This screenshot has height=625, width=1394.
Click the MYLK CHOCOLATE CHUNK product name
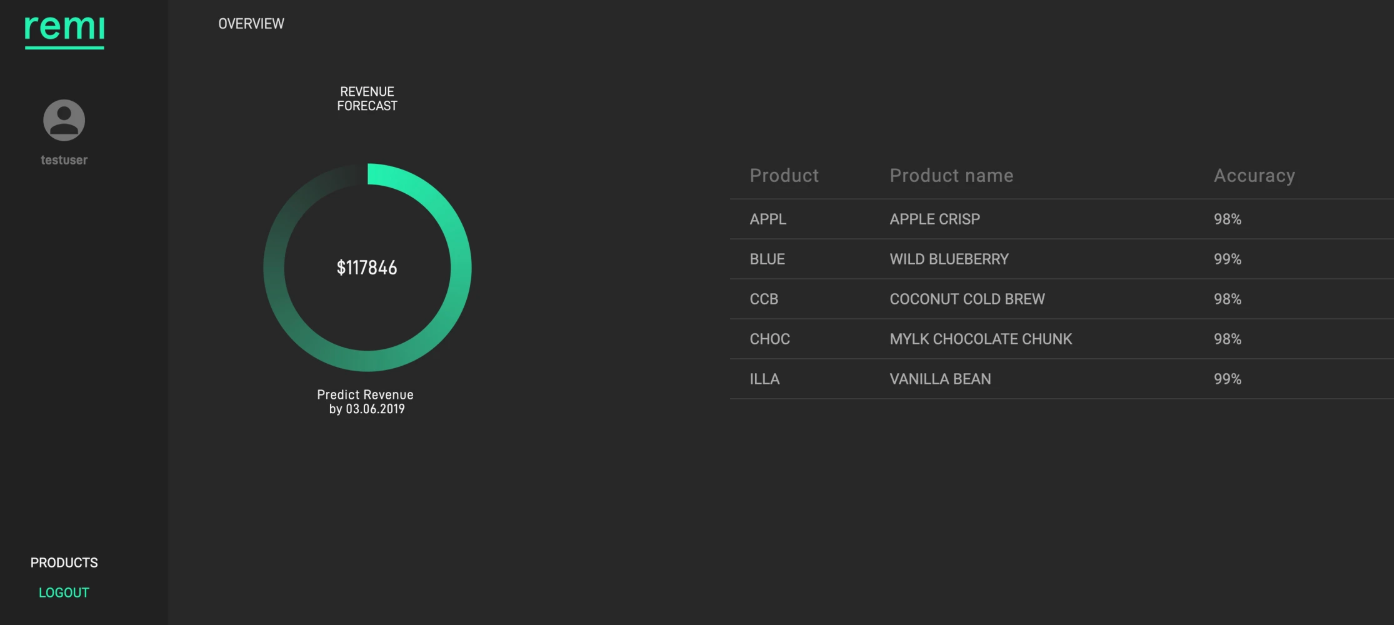[x=981, y=339]
